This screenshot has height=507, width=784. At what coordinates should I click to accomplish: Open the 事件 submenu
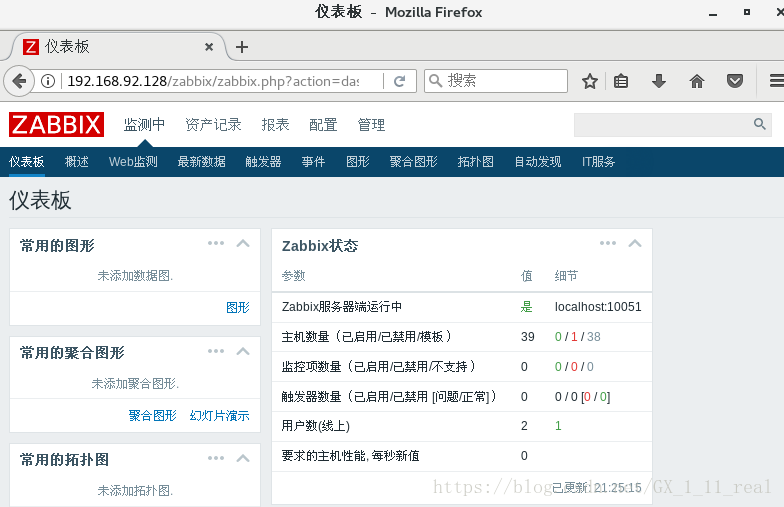coord(313,162)
